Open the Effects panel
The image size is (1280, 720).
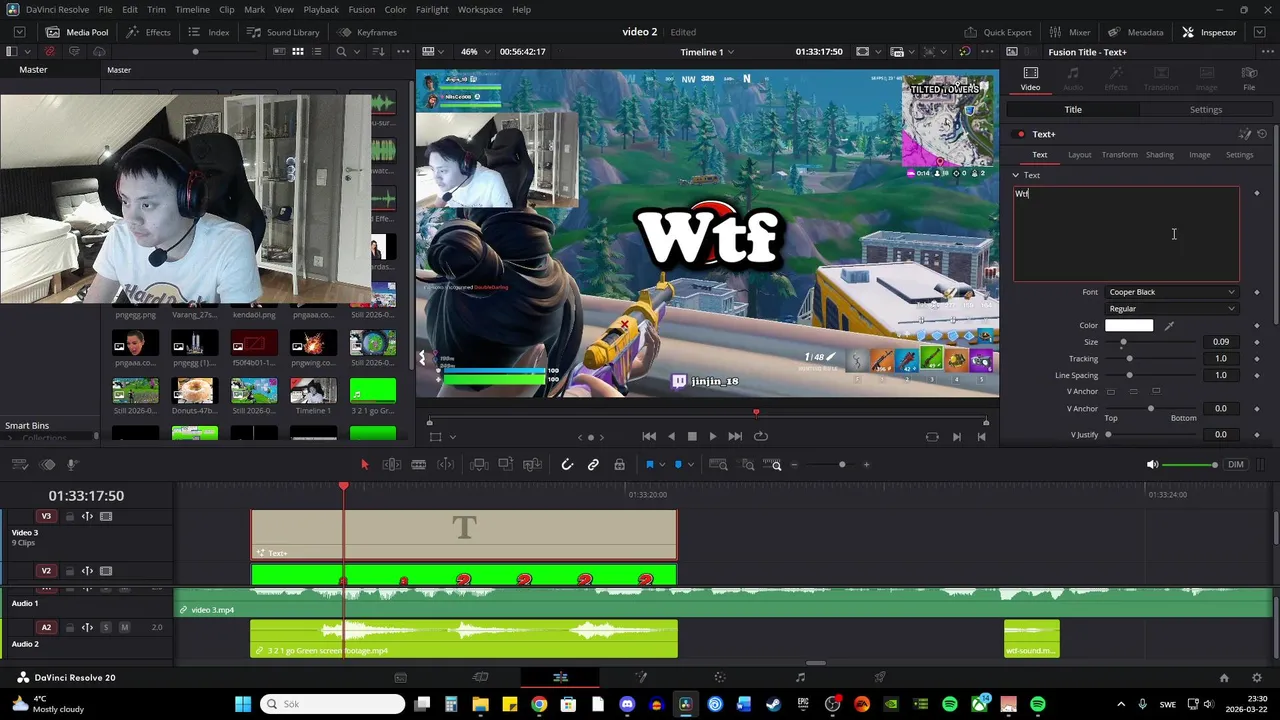point(148,32)
